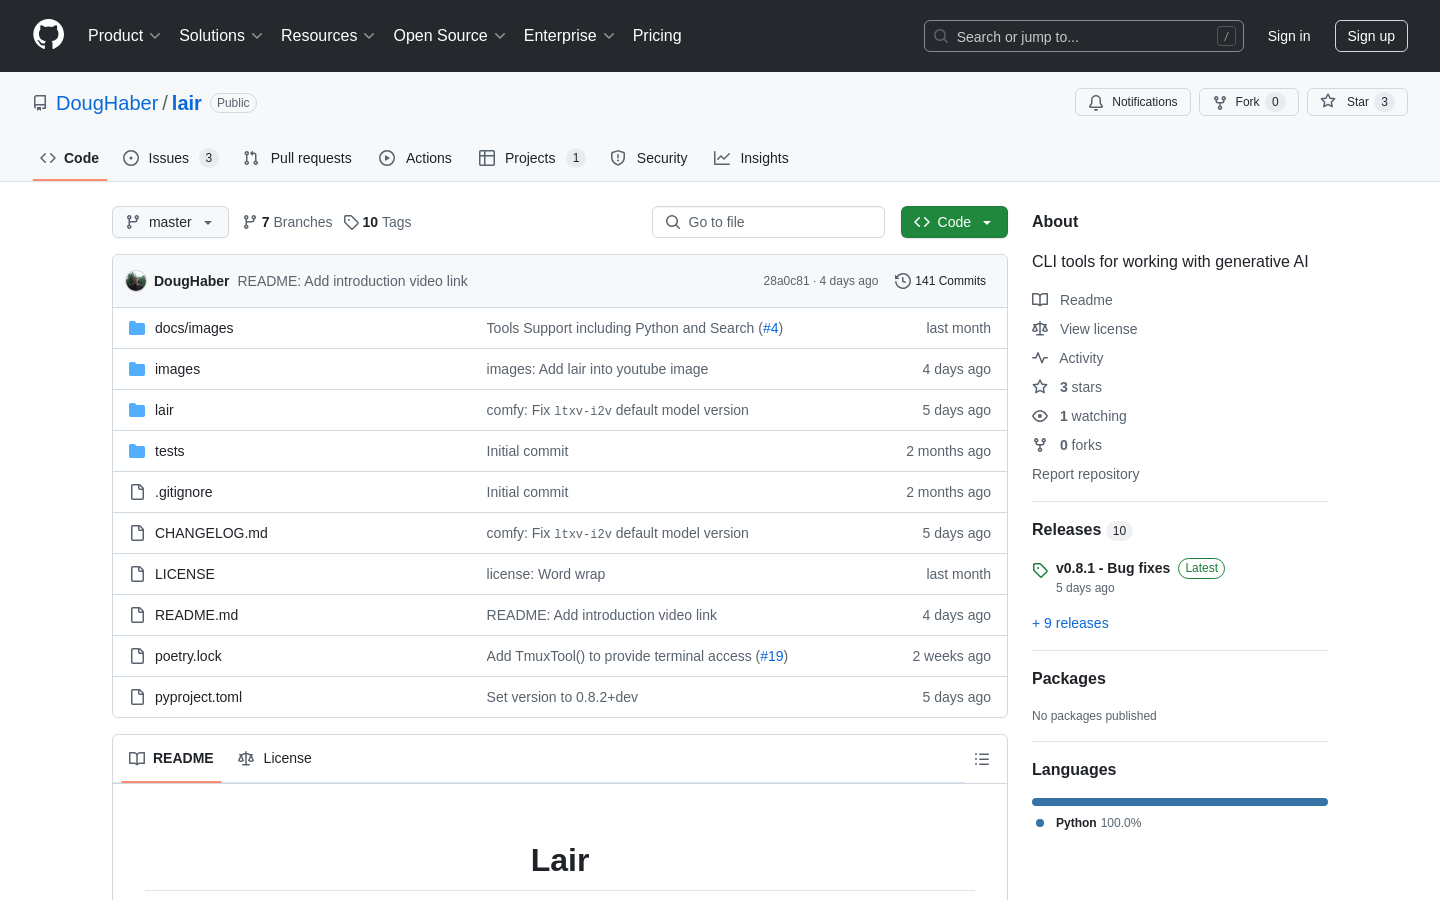This screenshot has height=900, width=1440.
Task: Open commit hash 28a0c81
Action: click(x=786, y=281)
